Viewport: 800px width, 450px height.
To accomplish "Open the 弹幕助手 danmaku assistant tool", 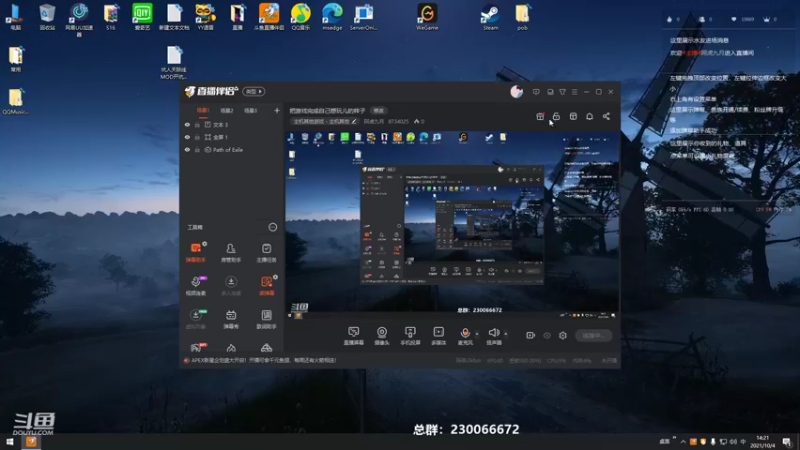I will point(196,252).
